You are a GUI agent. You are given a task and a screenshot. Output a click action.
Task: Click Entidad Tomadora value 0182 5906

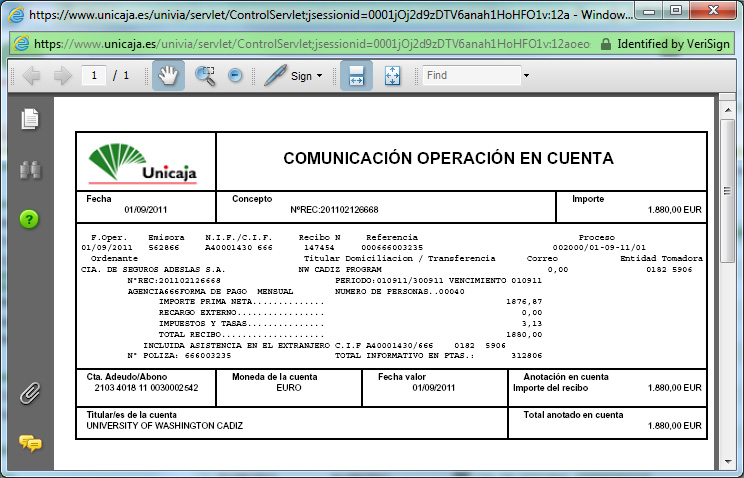669,270
